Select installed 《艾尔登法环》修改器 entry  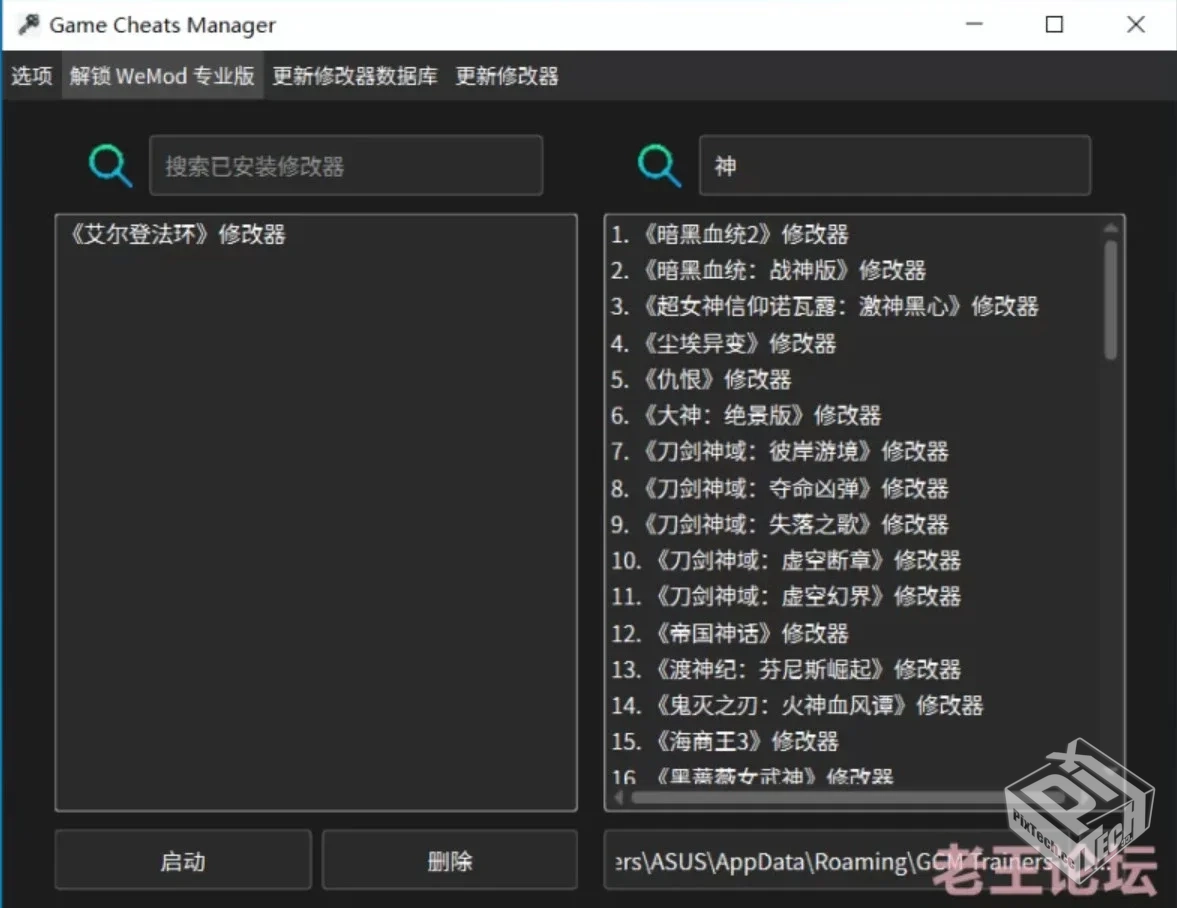click(x=178, y=235)
